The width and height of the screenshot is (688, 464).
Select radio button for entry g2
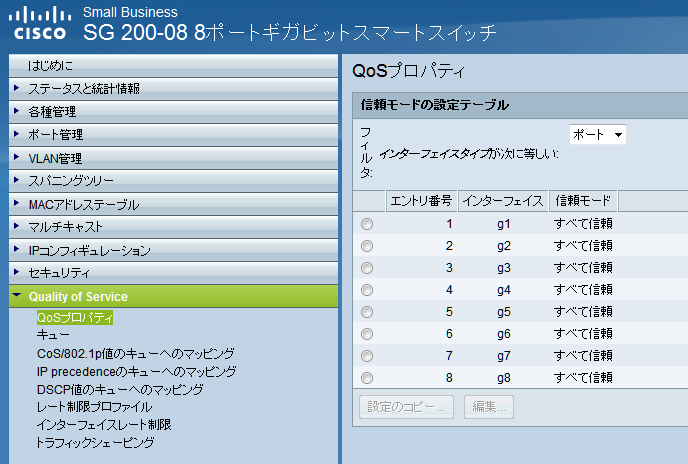pos(367,246)
